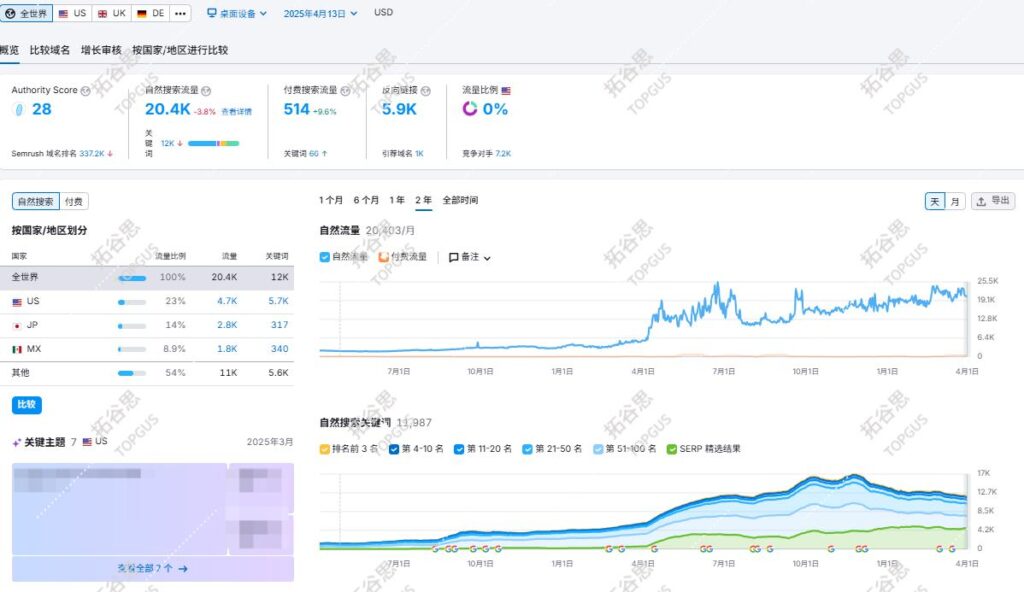Click the info icon next to 反向链接

point(428,90)
